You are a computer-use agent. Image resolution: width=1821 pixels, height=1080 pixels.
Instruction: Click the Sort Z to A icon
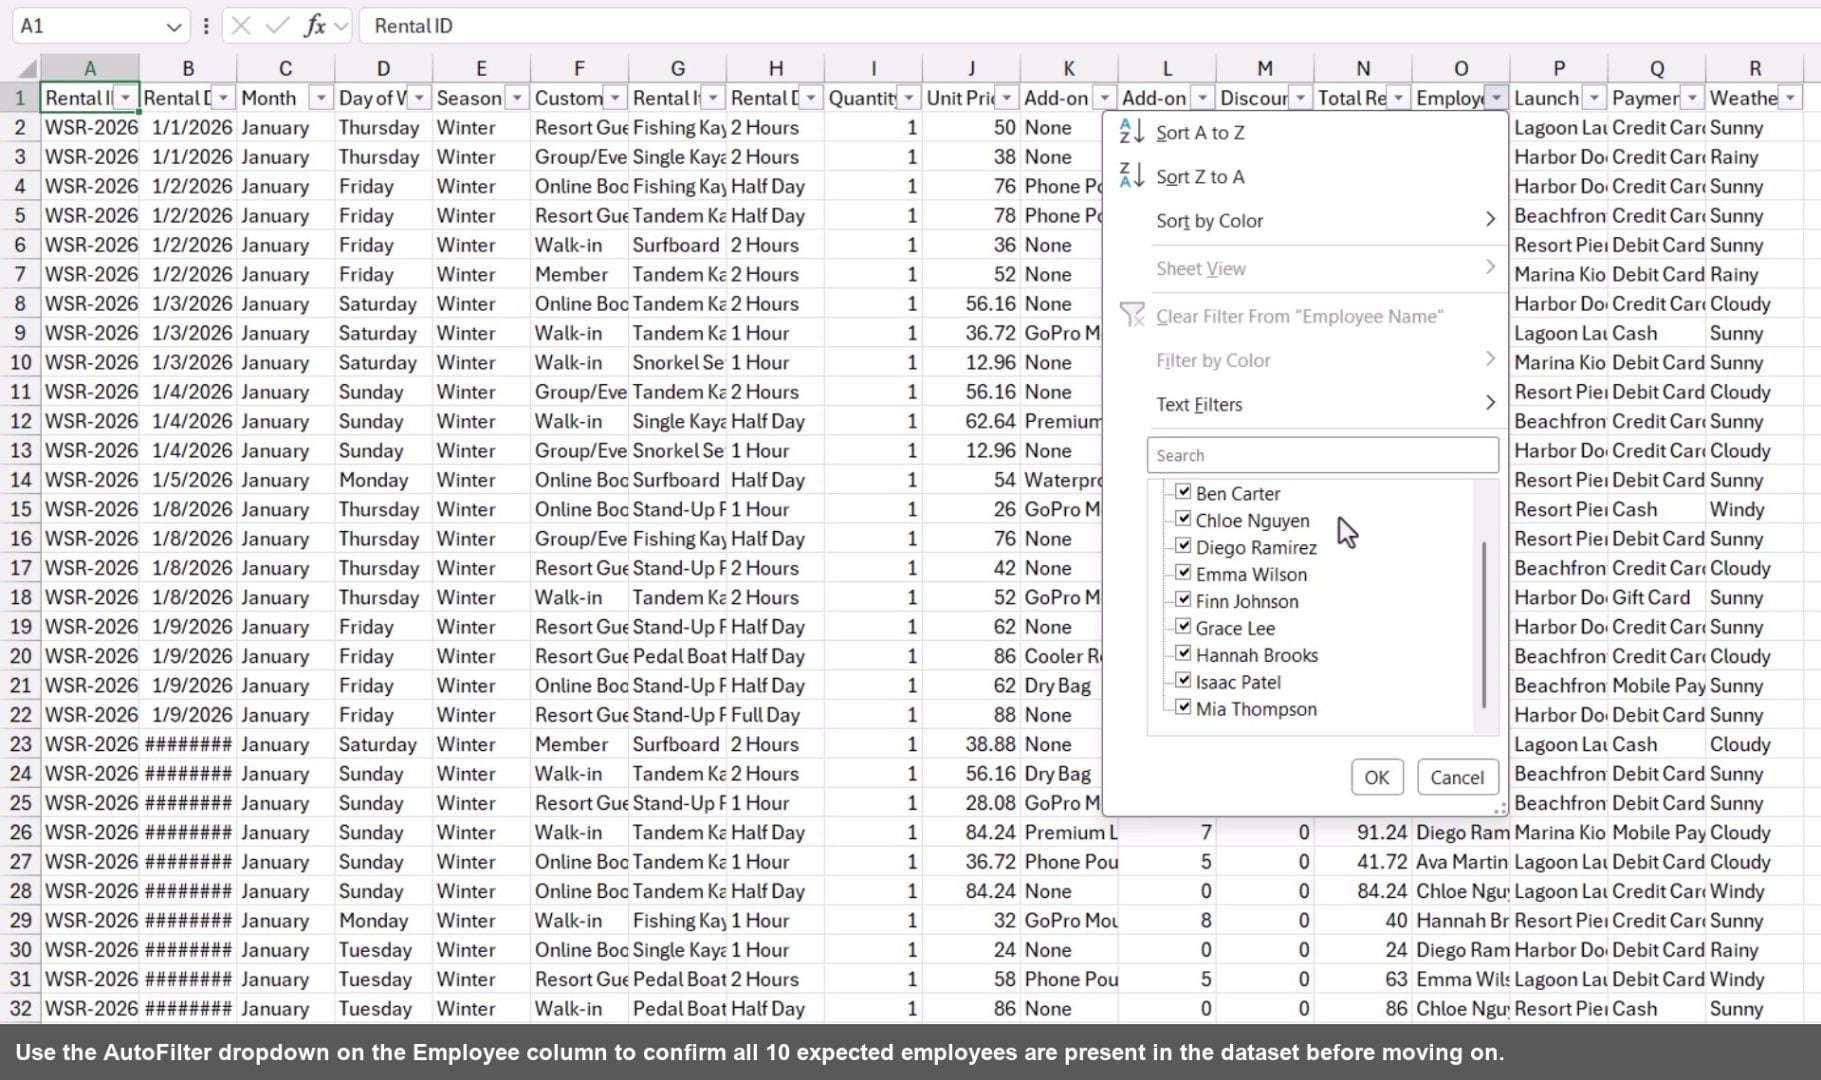pyautogui.click(x=1131, y=176)
